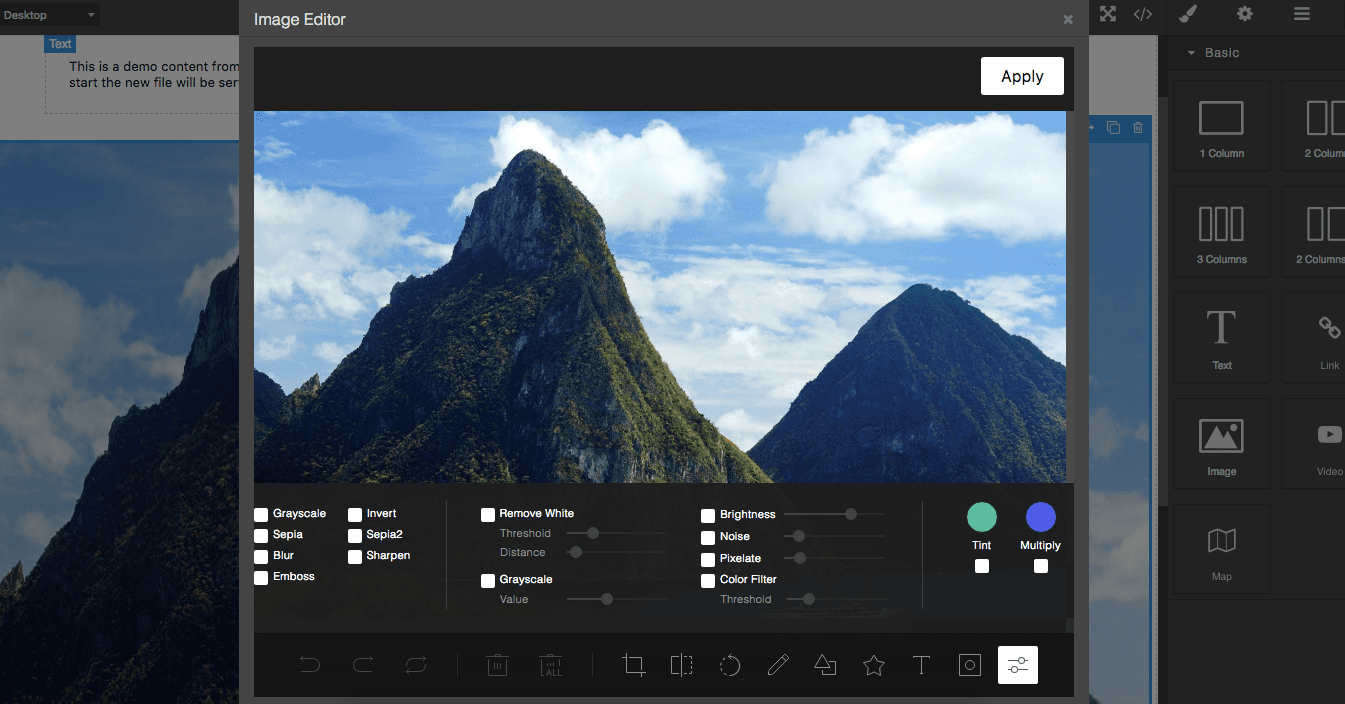Select the Crop tool

[x=634, y=665]
